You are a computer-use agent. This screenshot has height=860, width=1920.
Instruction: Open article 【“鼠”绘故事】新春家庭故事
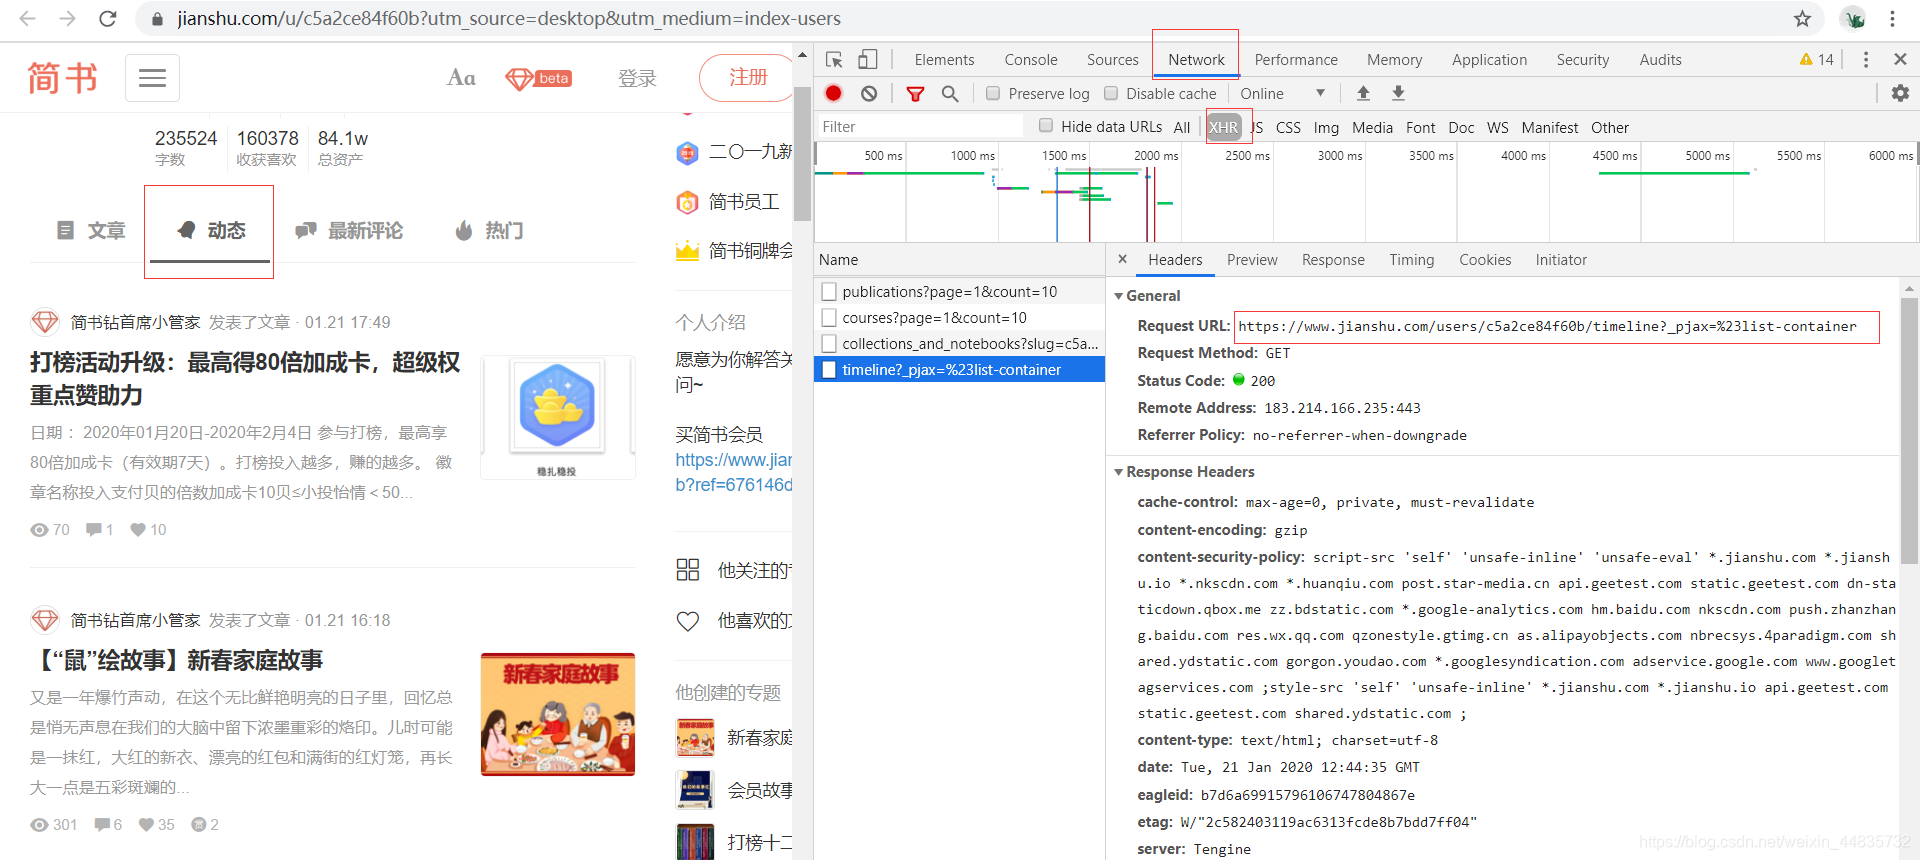tap(177, 660)
